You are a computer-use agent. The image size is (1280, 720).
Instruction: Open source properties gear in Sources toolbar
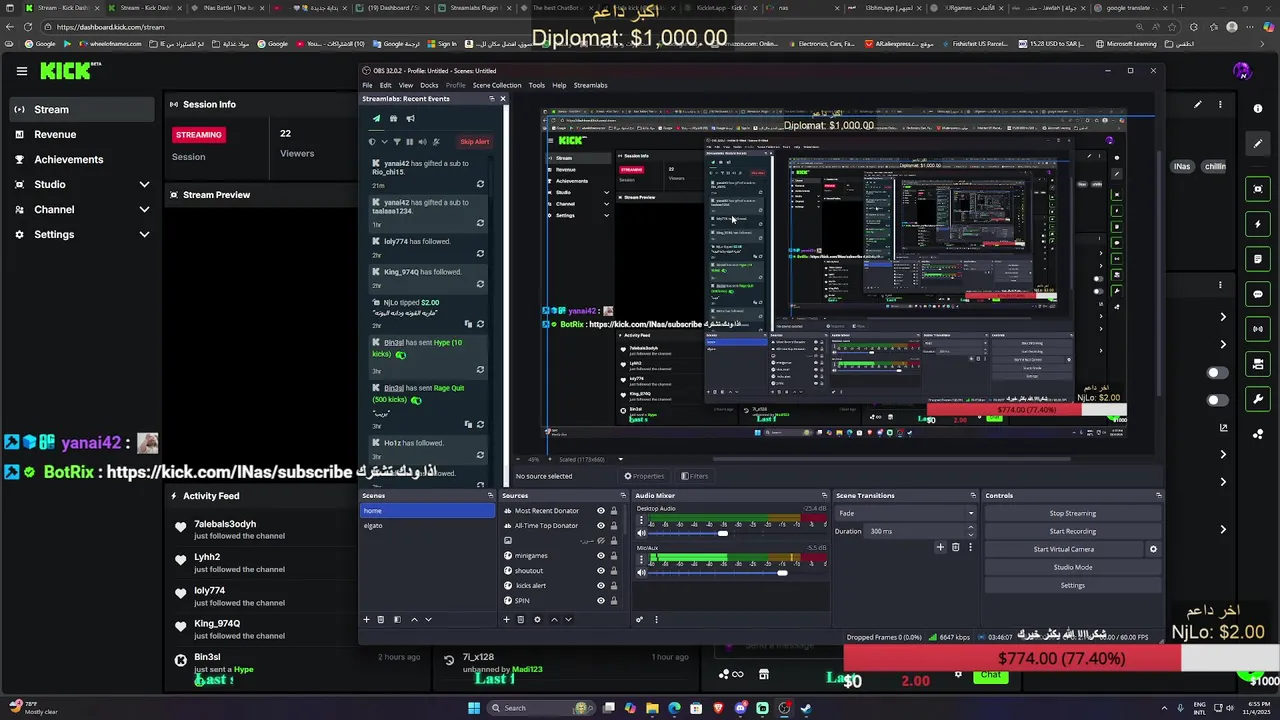537,619
